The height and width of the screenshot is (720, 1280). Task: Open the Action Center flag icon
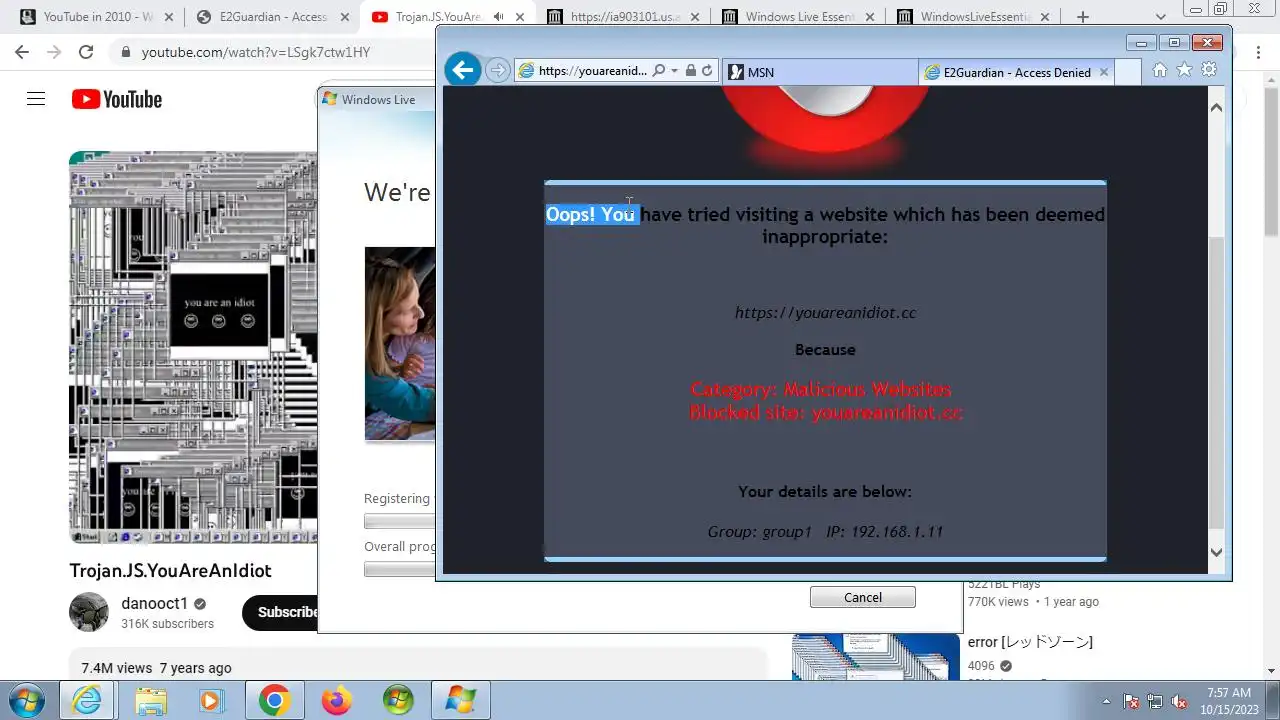[x=1131, y=701]
